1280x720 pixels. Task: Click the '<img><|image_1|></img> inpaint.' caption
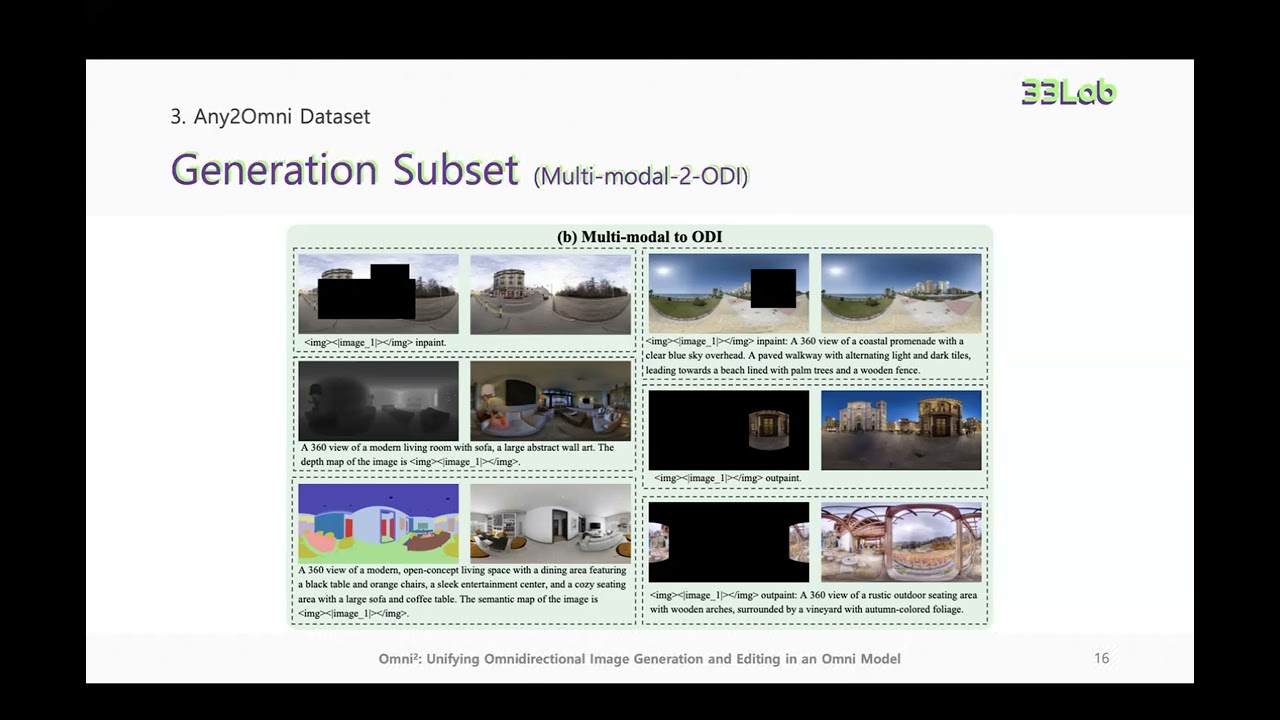tap(375, 342)
